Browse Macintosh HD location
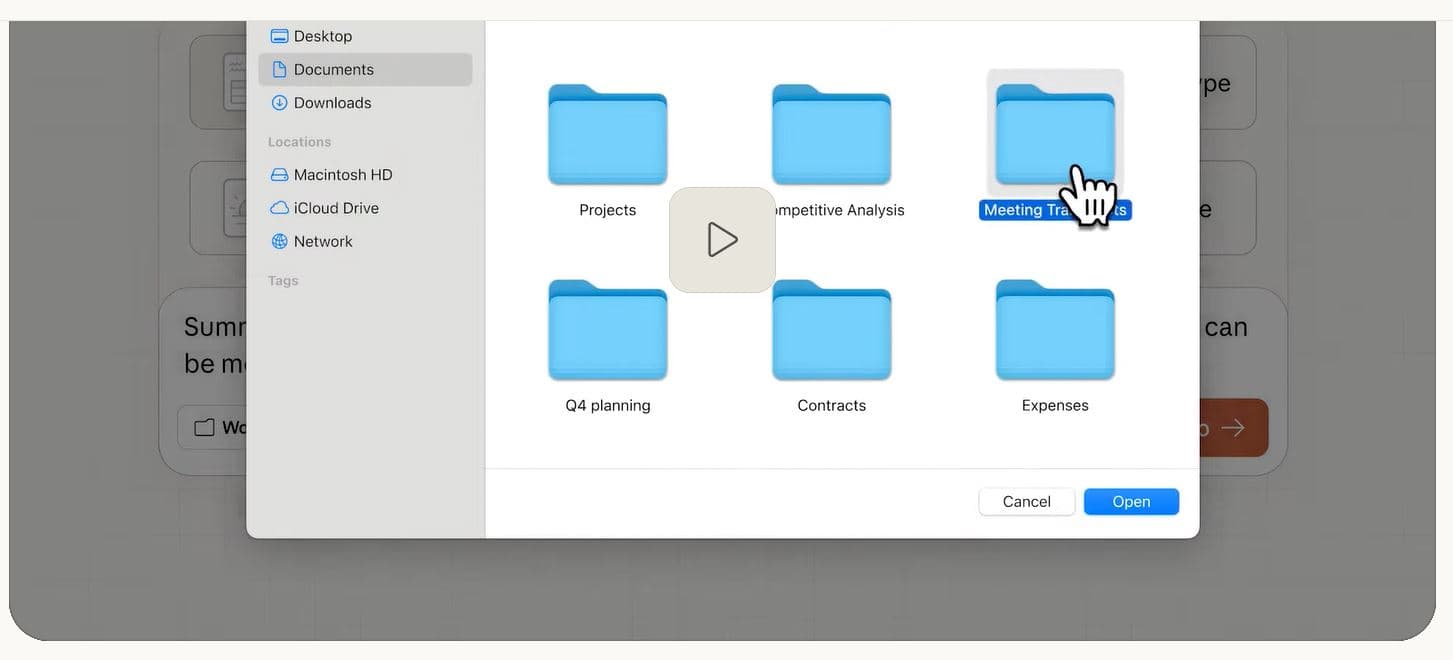The width and height of the screenshot is (1453, 660). pos(342,175)
